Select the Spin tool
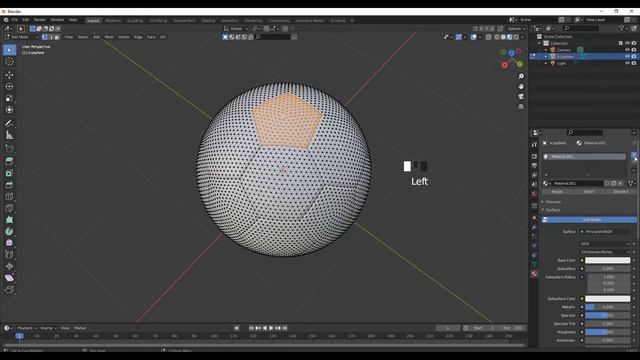The image size is (640, 360). (9, 231)
